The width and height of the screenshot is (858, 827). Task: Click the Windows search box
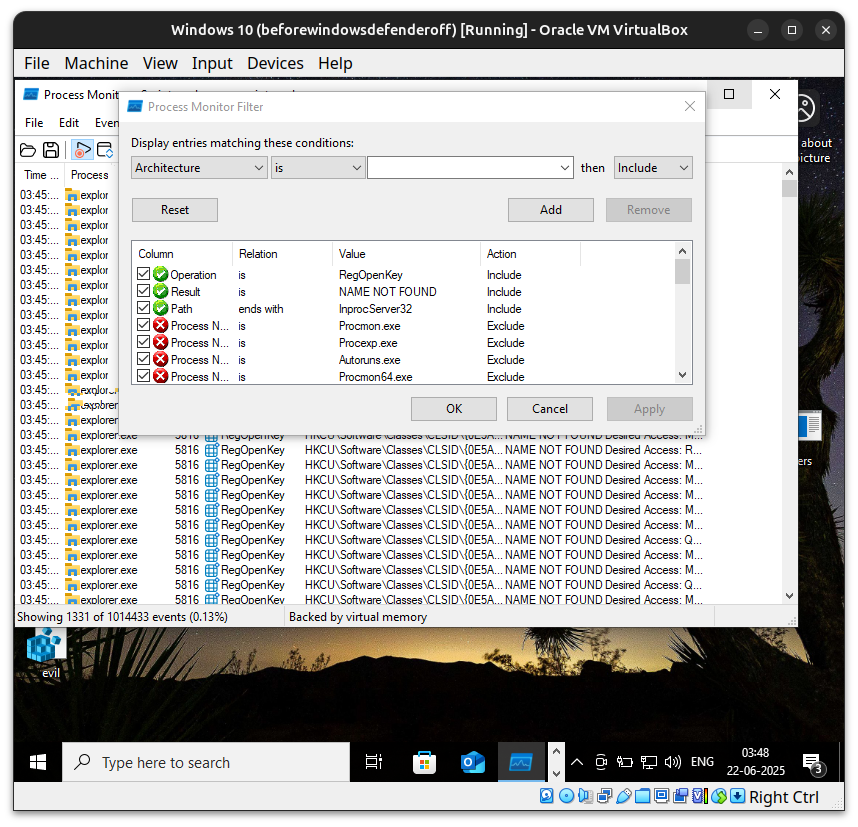tap(206, 762)
